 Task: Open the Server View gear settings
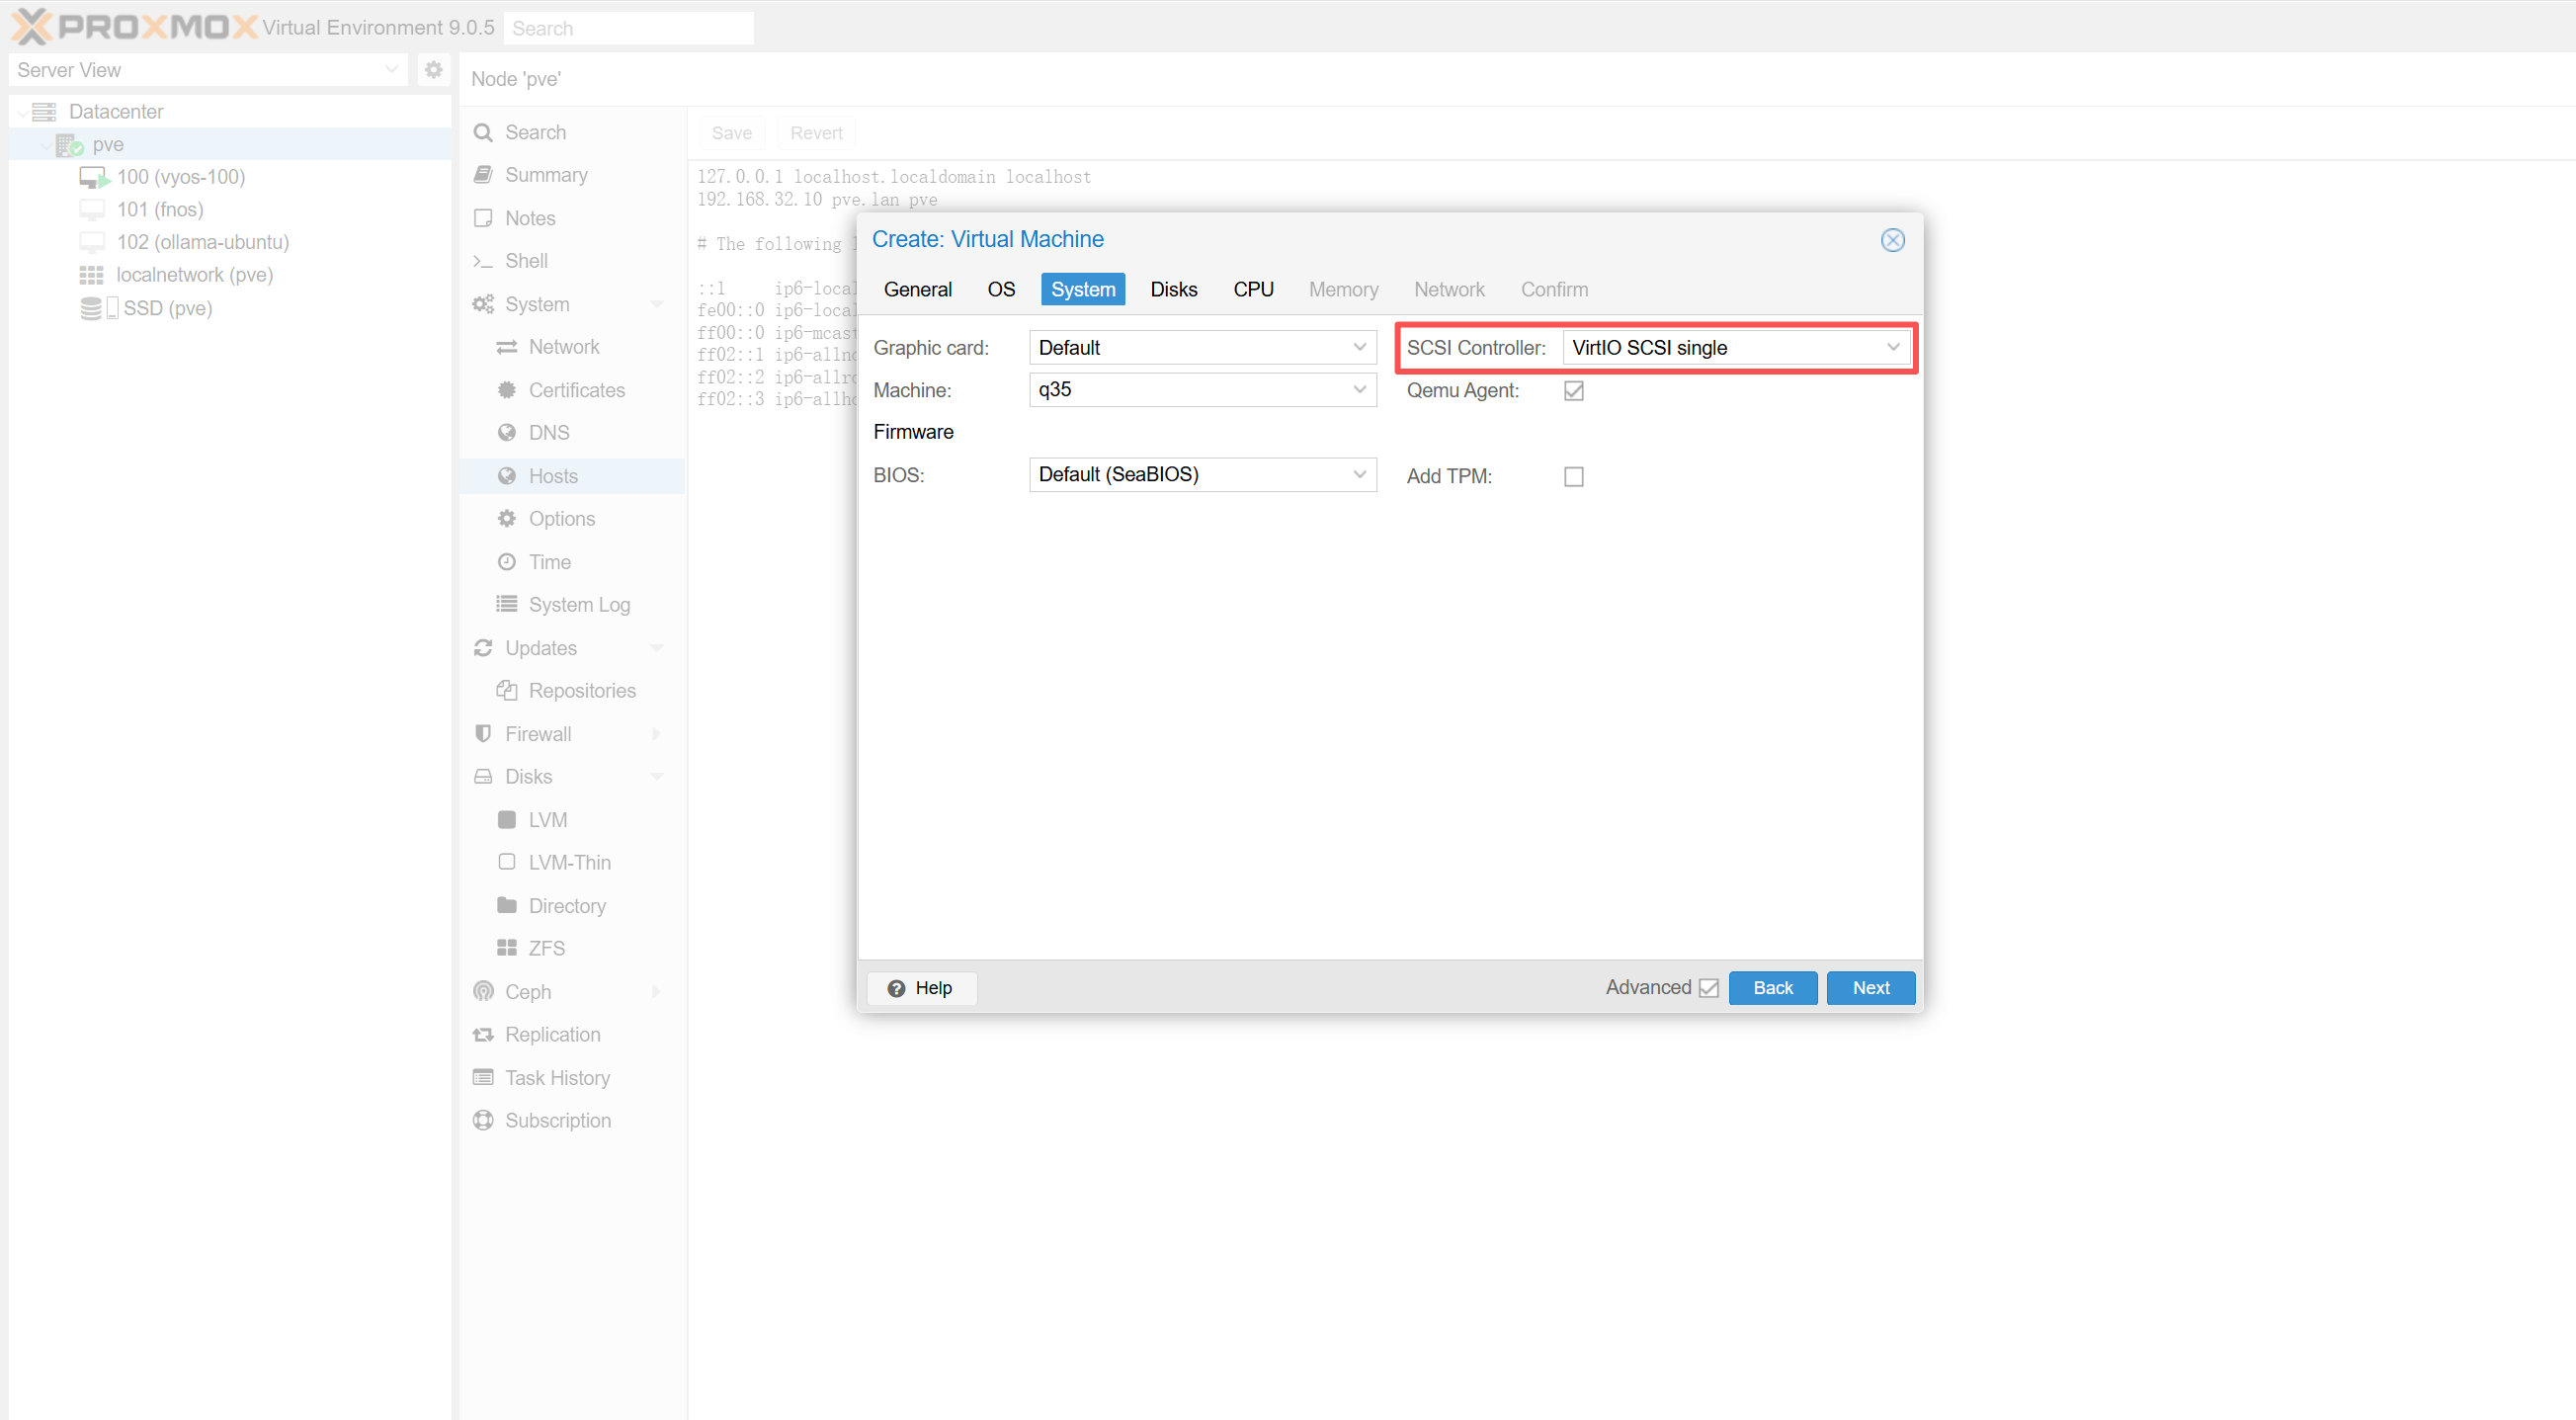[x=433, y=70]
